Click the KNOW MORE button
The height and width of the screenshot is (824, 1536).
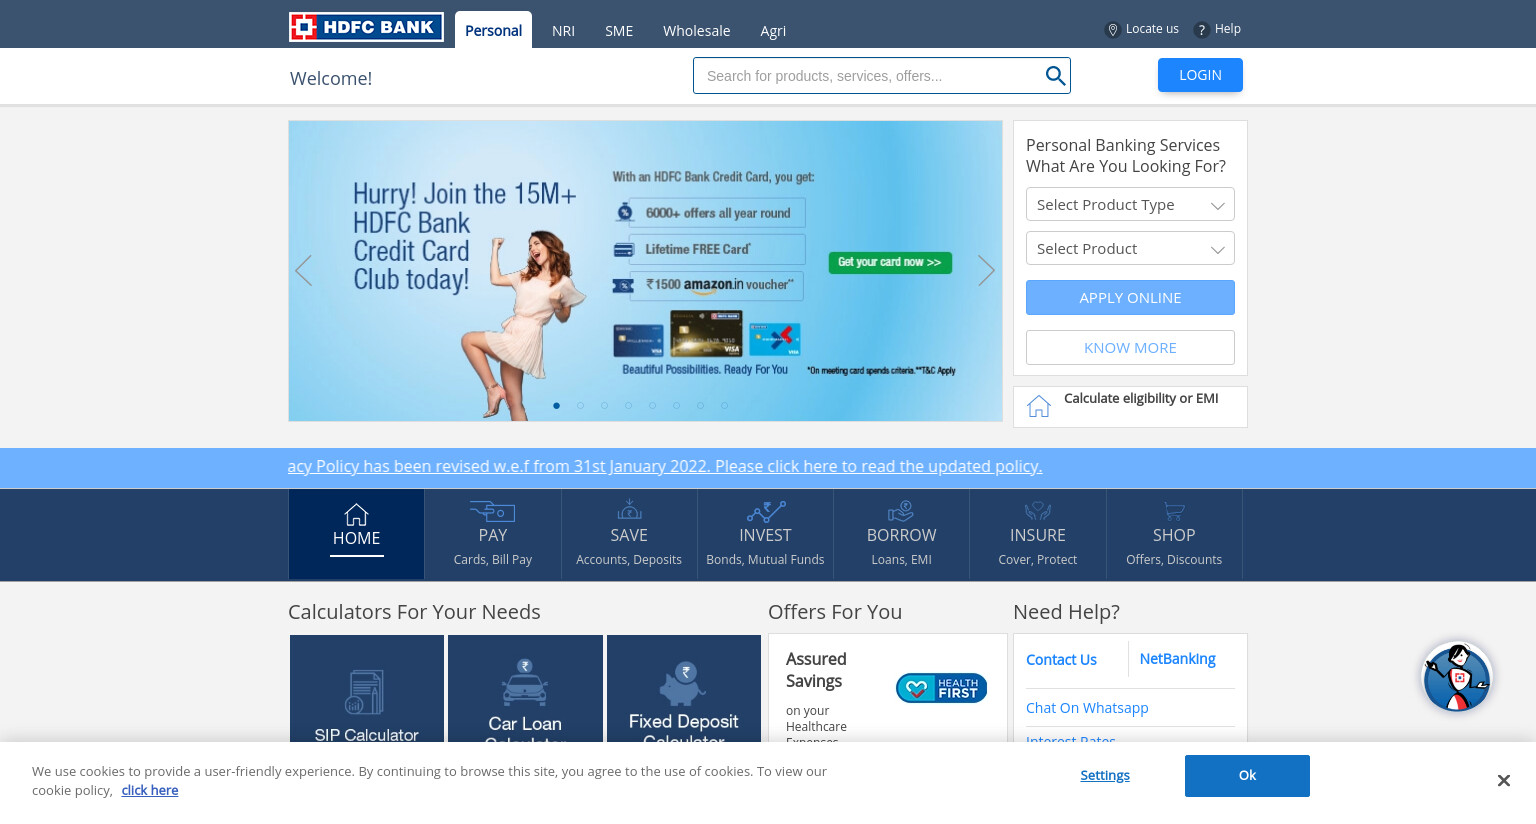pyautogui.click(x=1130, y=347)
